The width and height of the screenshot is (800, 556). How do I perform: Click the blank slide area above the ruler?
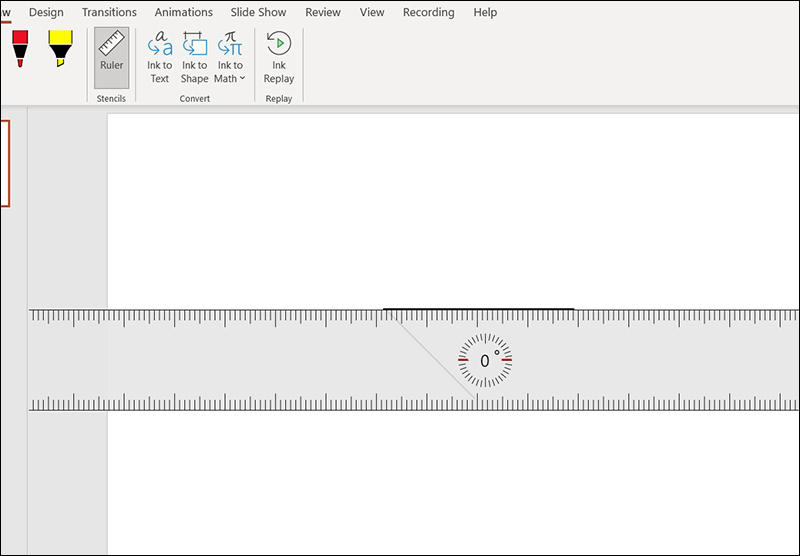click(450, 210)
